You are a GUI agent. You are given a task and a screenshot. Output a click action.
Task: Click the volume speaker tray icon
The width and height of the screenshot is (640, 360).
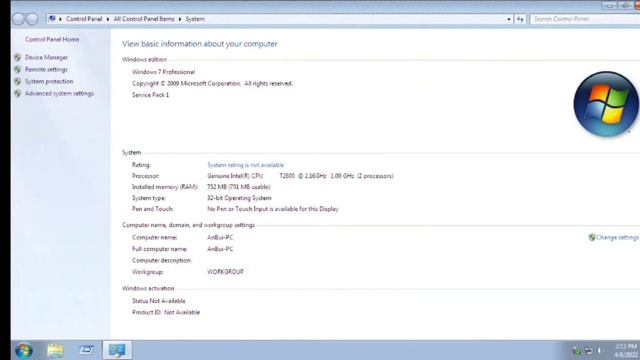600,350
